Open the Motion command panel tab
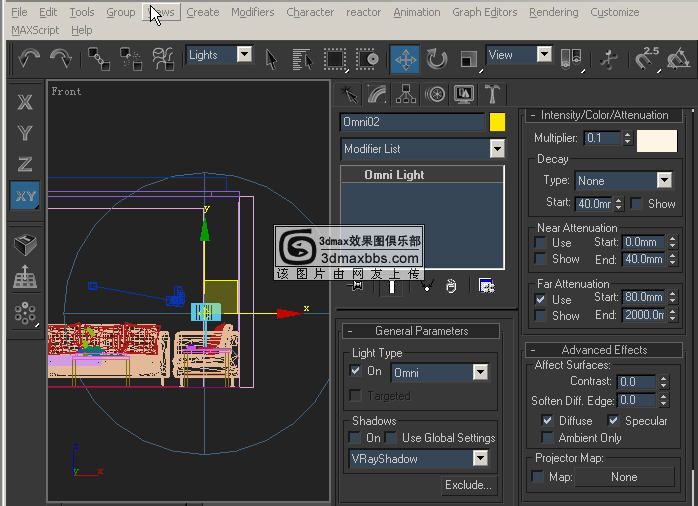This screenshot has height=506, width=698. (435, 94)
